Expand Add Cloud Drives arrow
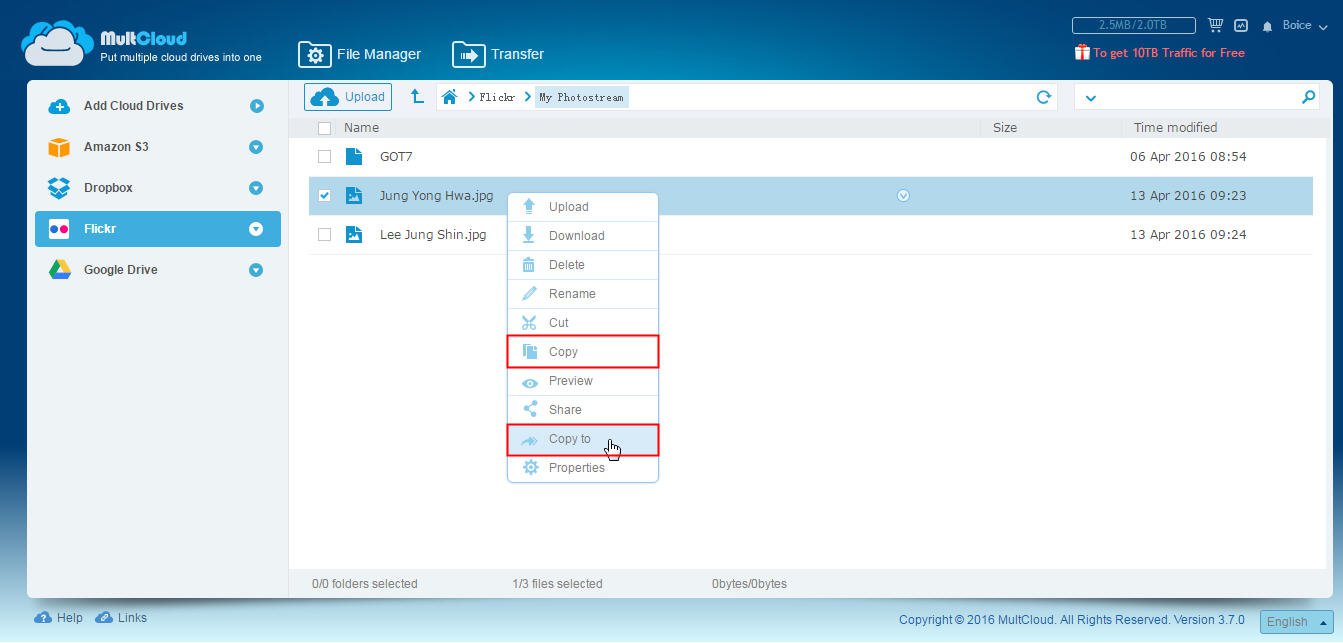1343x643 pixels. (256, 106)
